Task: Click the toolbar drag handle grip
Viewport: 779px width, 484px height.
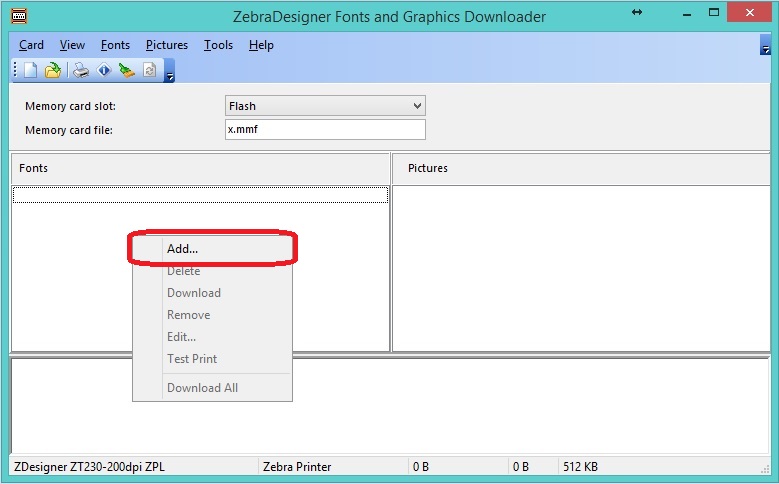Action: (x=15, y=70)
